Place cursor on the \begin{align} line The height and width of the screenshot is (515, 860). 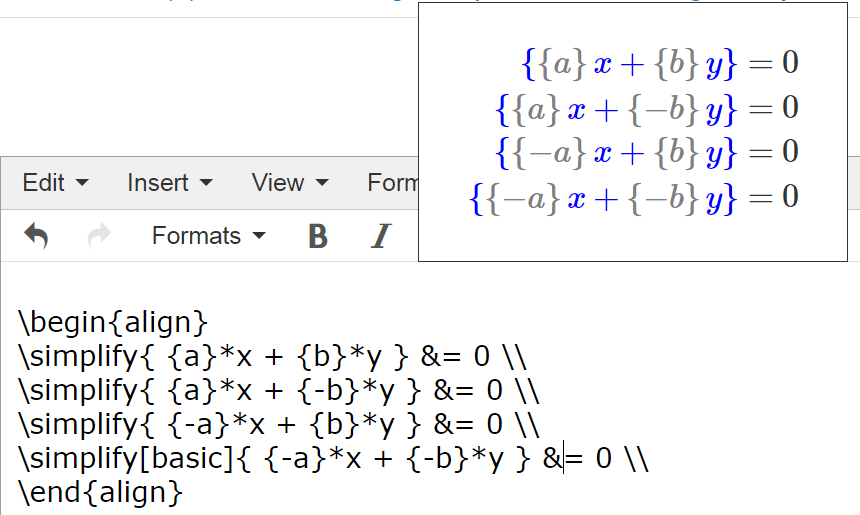[x=113, y=321]
